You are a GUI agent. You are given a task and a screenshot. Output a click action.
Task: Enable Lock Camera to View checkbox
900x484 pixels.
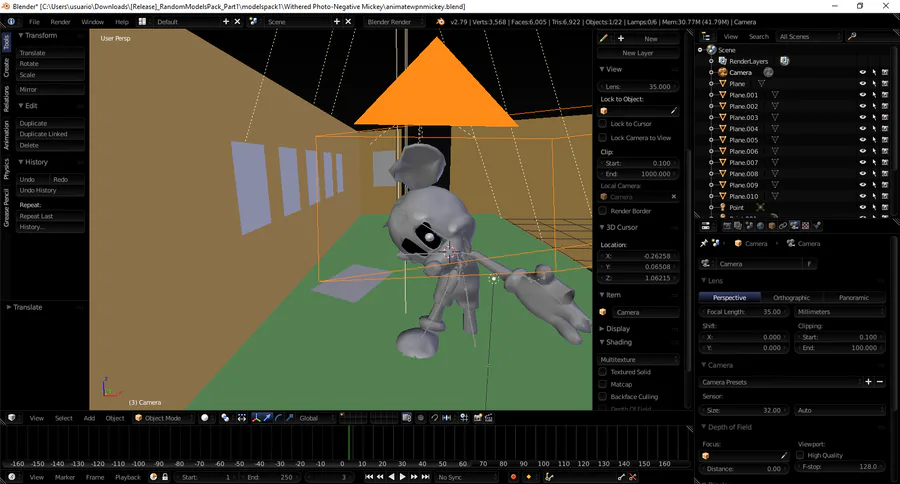pyautogui.click(x=603, y=138)
